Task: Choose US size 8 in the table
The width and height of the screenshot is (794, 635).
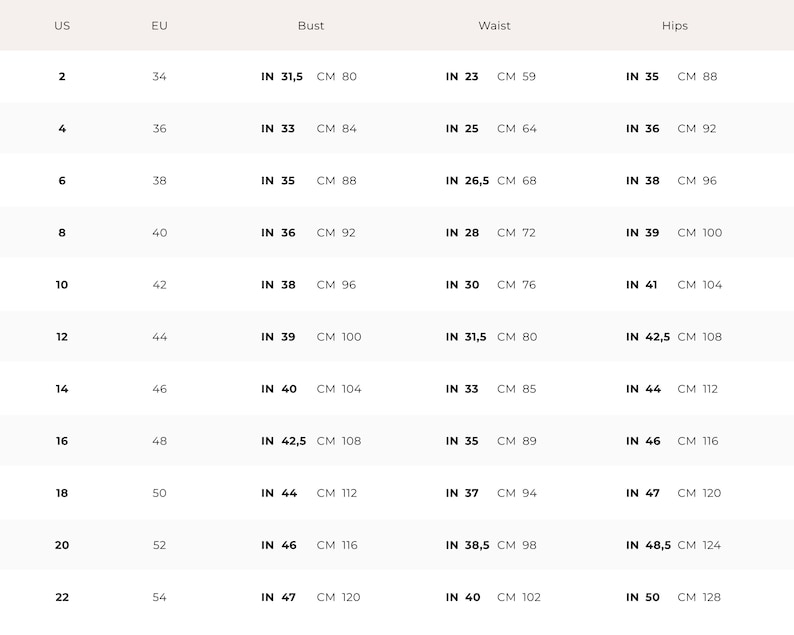Action: [62, 233]
